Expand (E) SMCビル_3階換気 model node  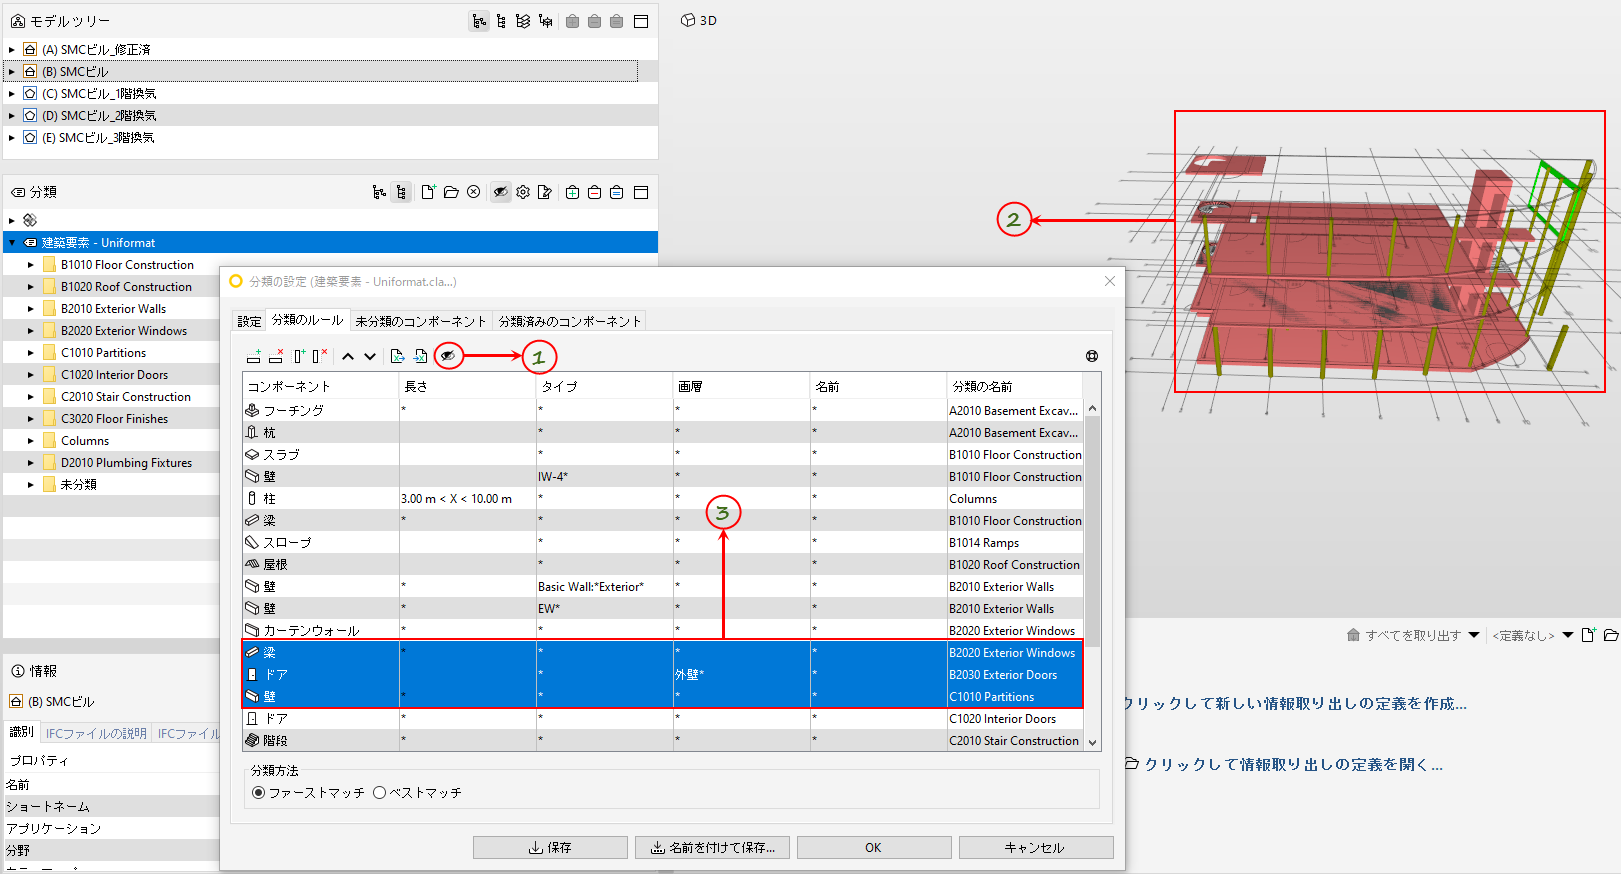click(11, 137)
